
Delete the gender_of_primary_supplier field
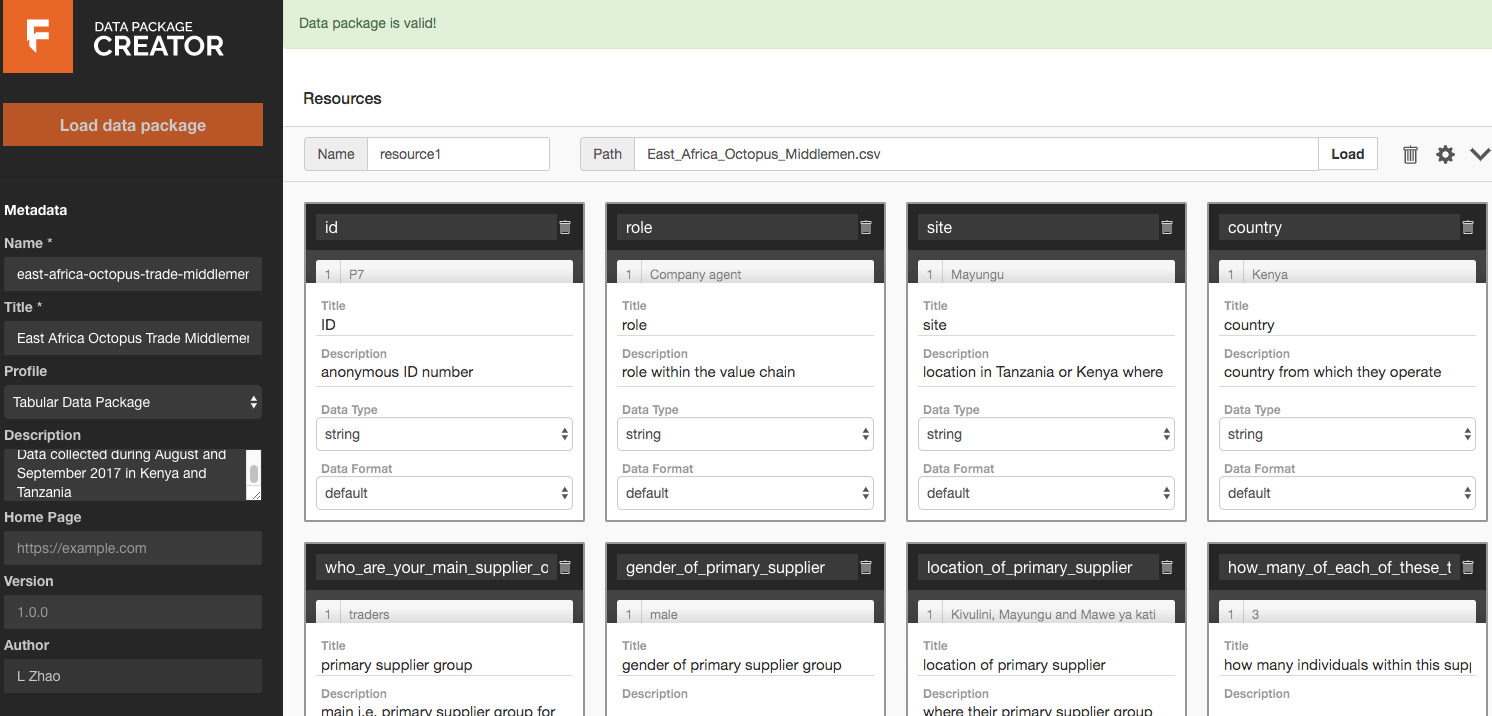coord(866,568)
